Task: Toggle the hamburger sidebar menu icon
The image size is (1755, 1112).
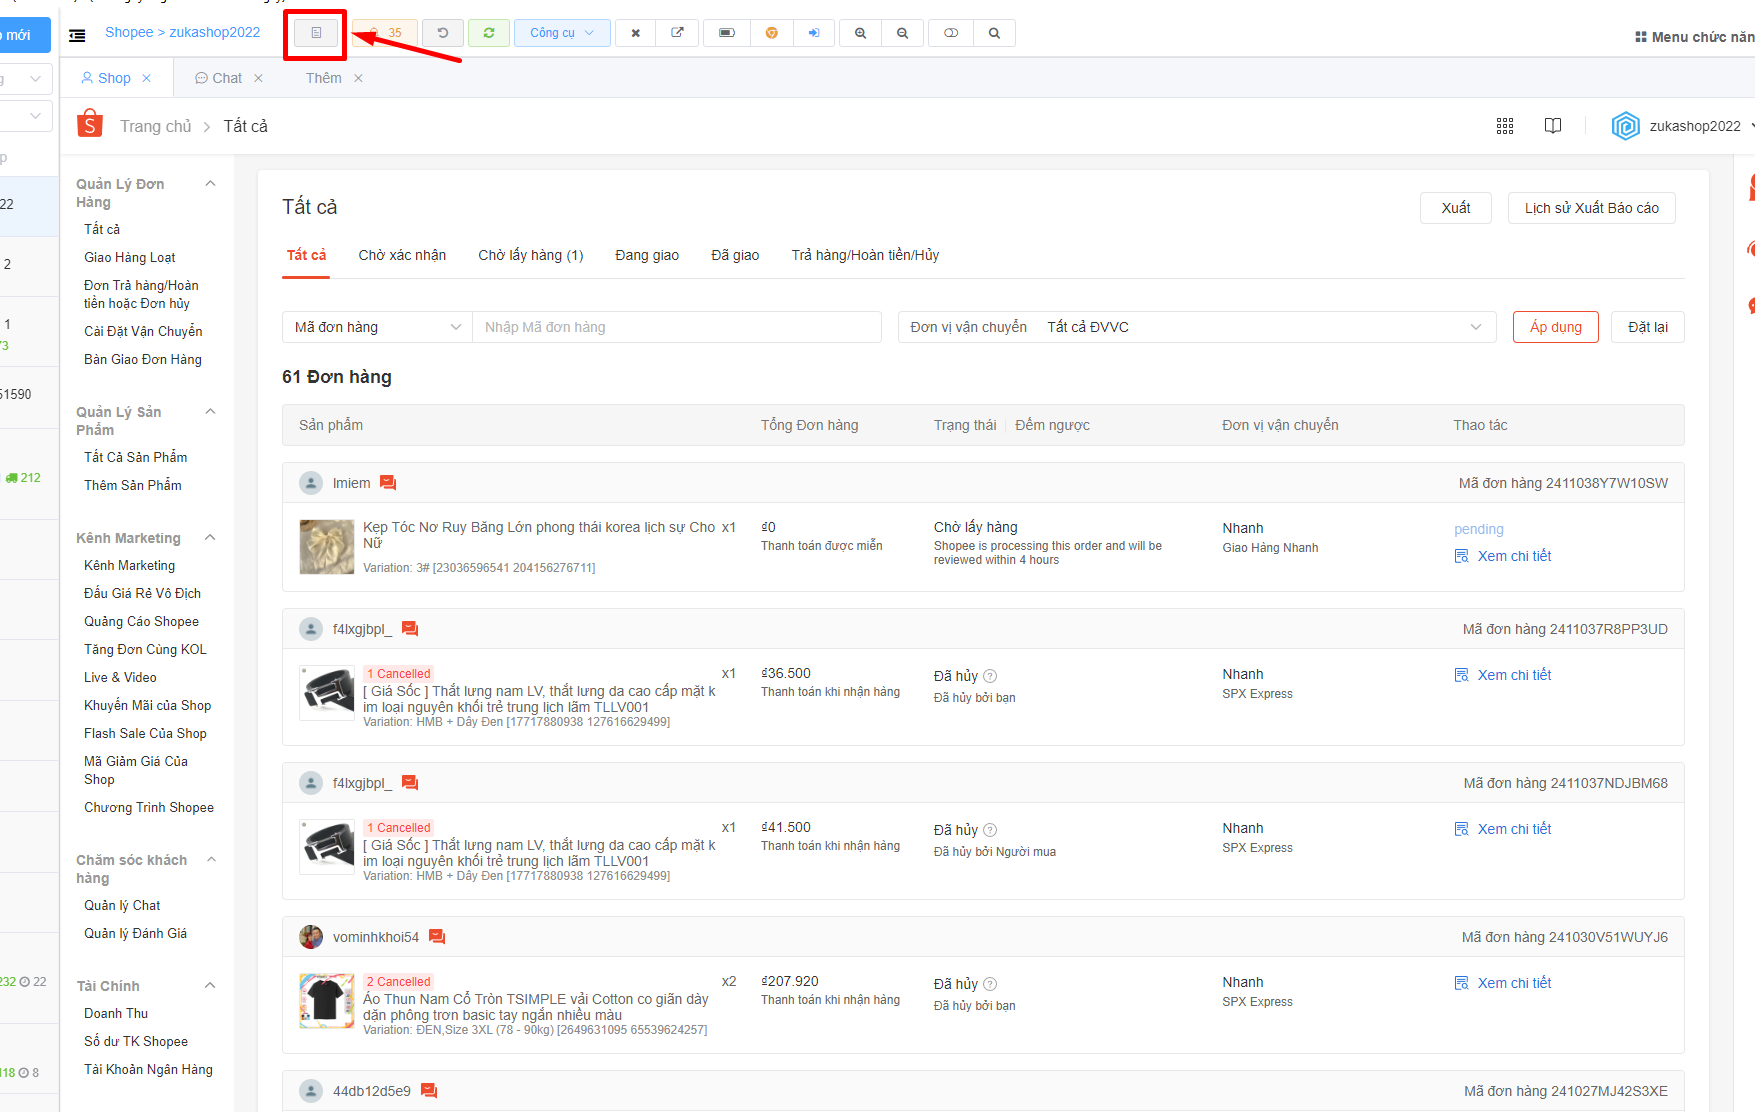Action: (x=77, y=35)
